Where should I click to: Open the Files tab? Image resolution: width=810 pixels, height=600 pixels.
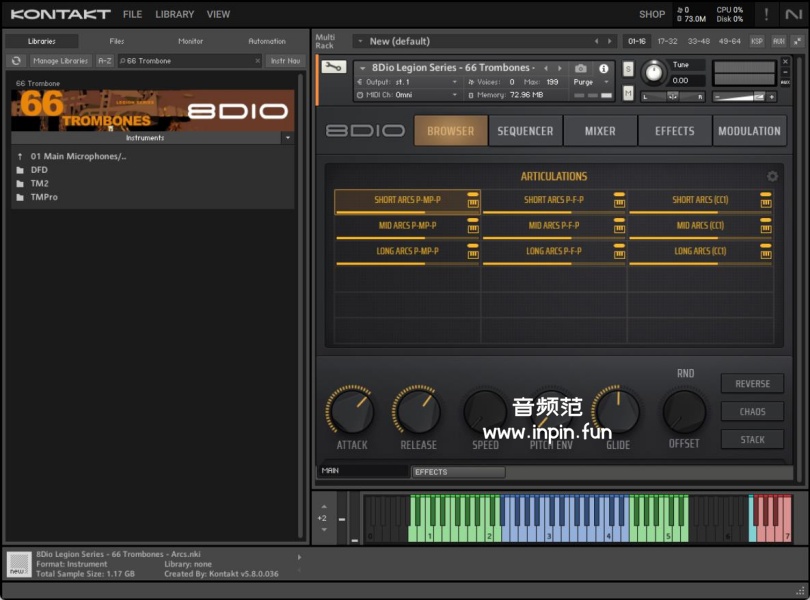coord(117,41)
